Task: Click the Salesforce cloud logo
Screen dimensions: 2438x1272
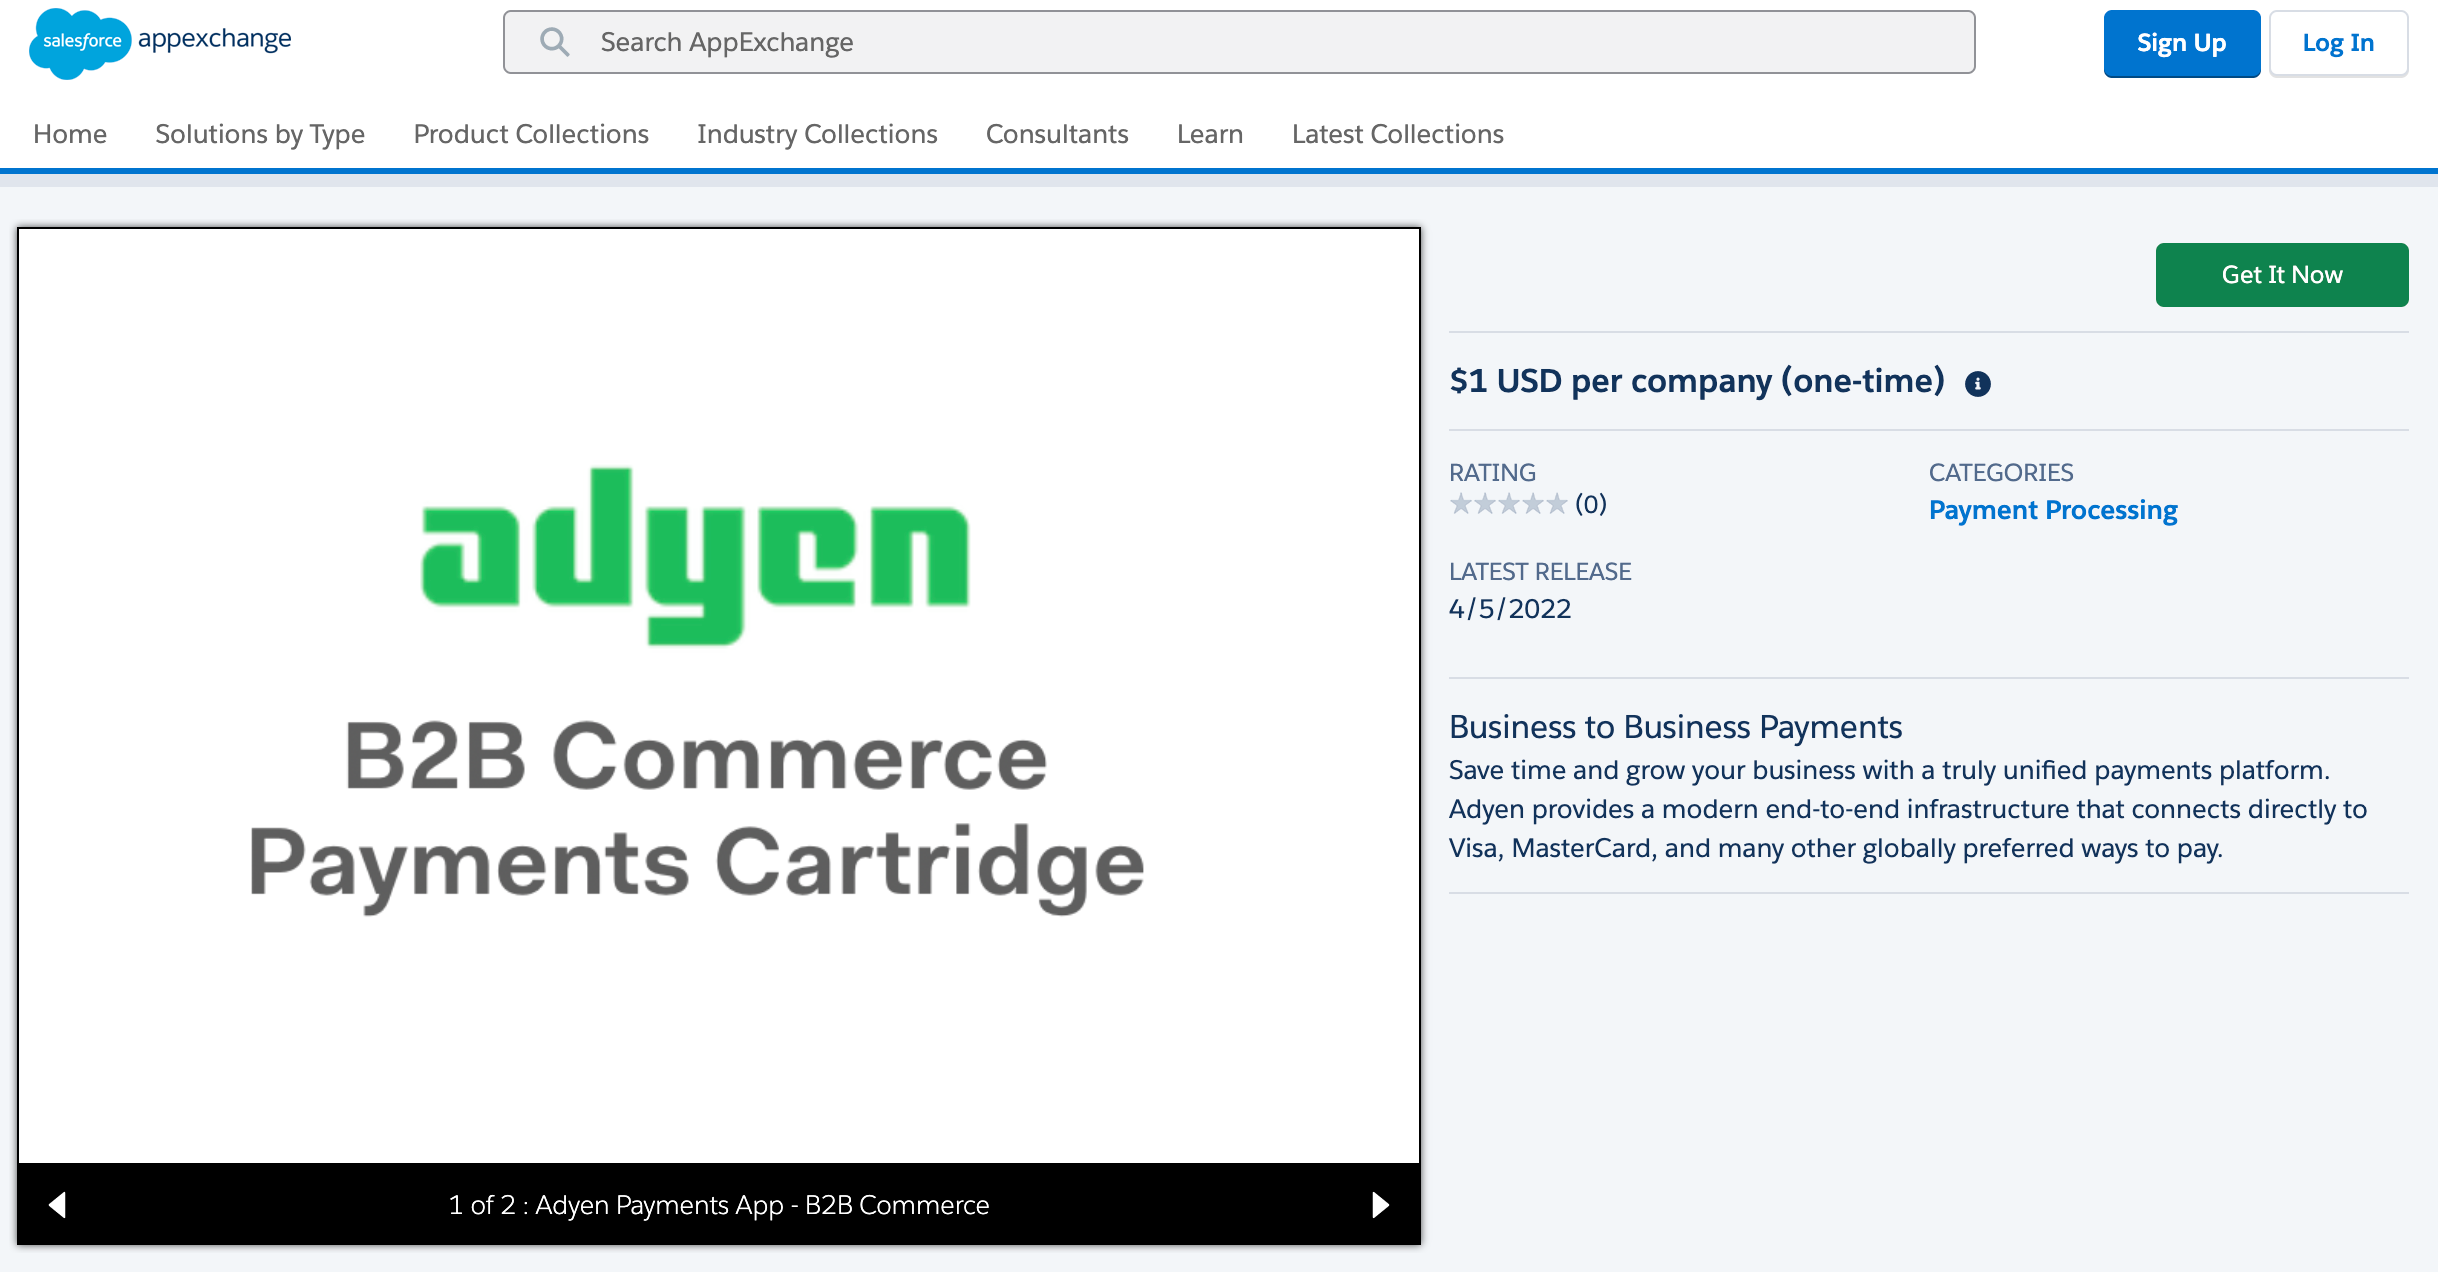Action: (80, 42)
